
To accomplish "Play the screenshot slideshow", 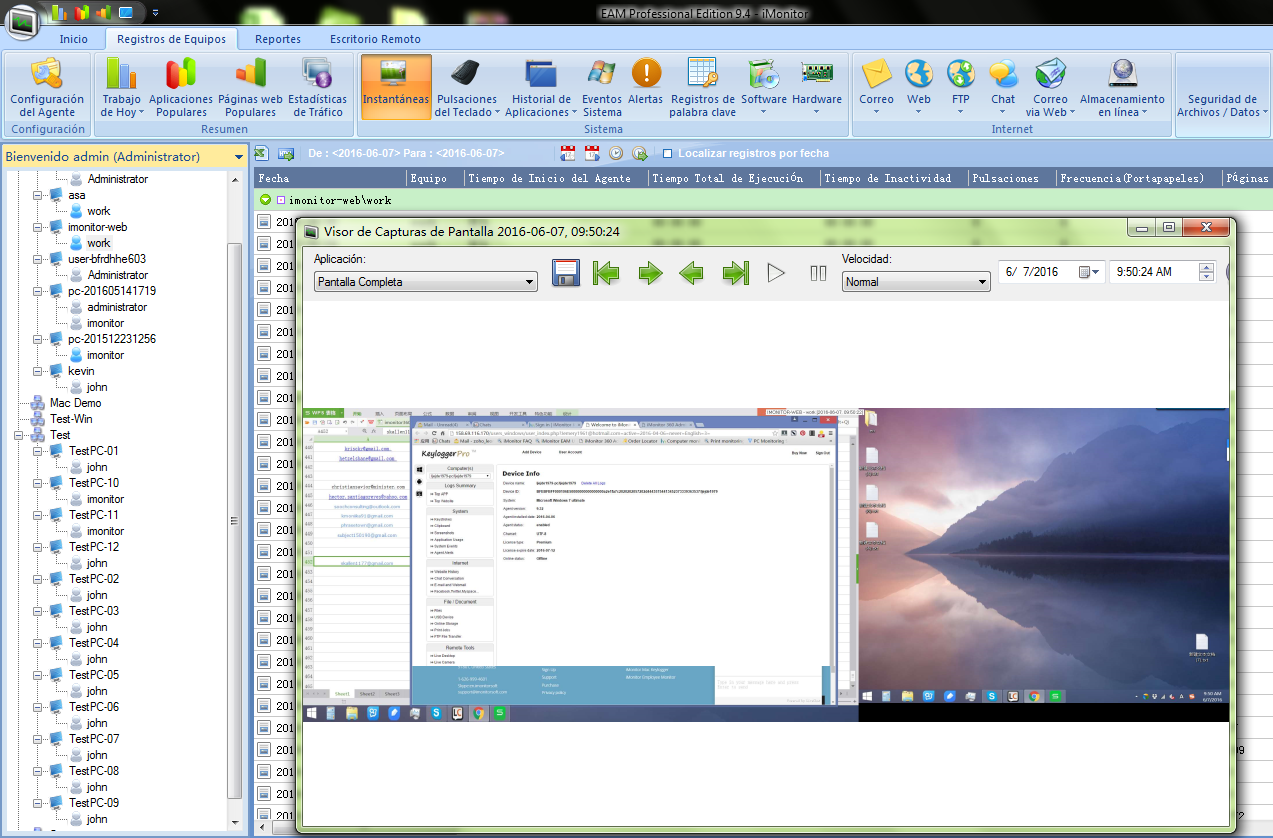I will 776,273.
